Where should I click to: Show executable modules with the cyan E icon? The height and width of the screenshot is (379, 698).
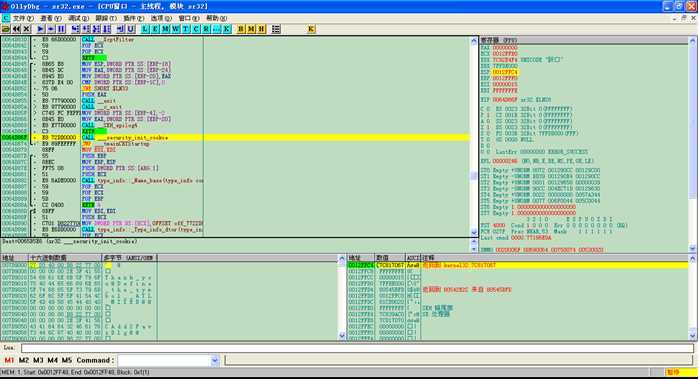(x=155, y=29)
